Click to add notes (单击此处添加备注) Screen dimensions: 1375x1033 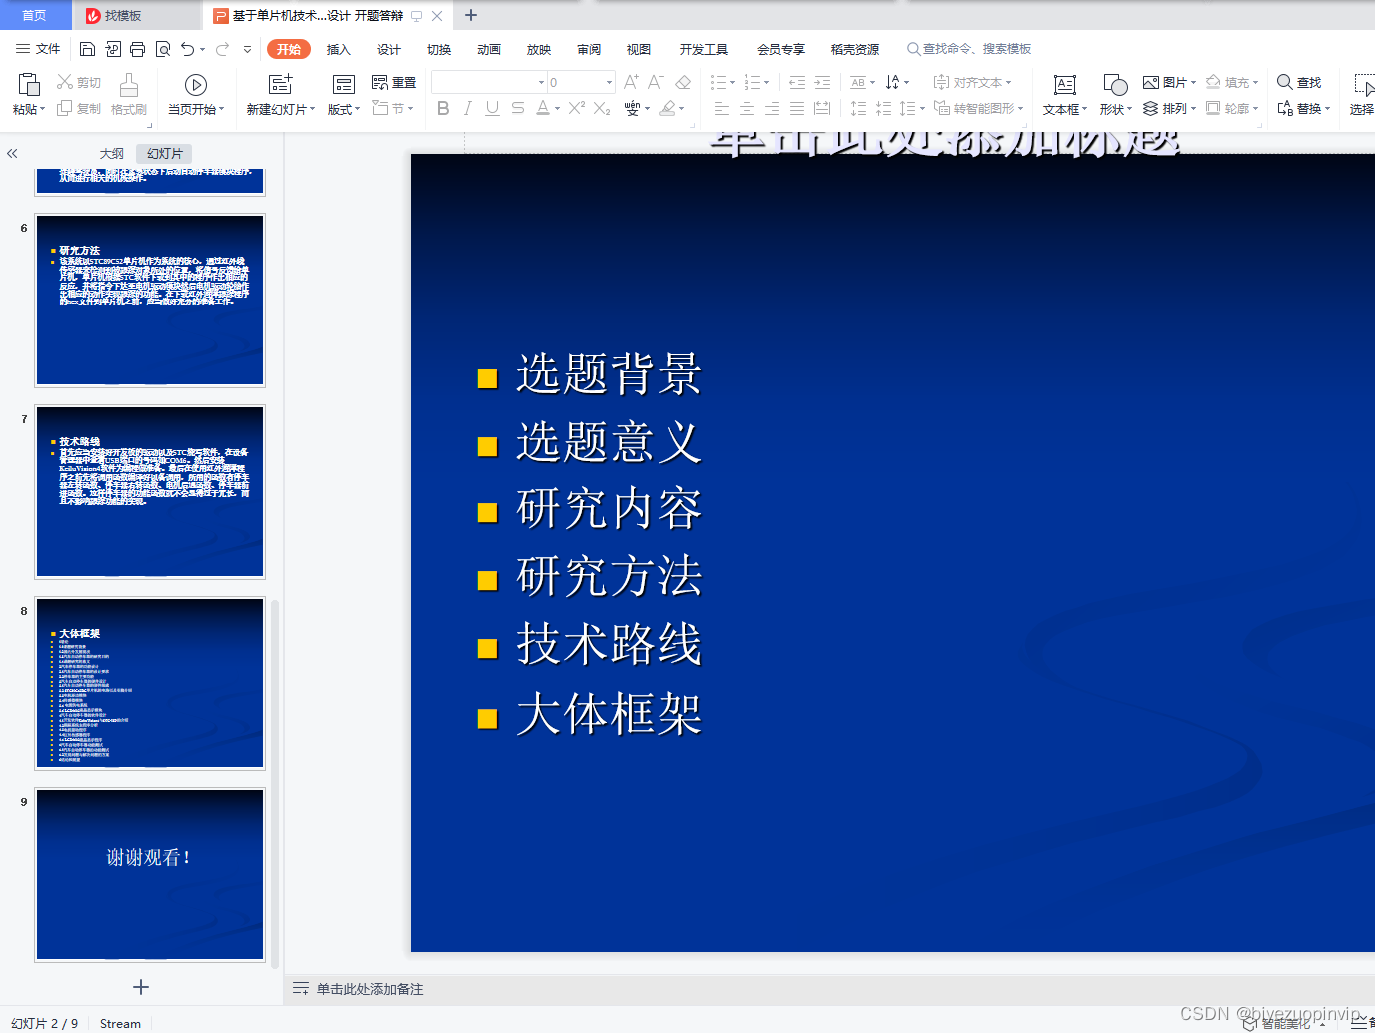click(370, 989)
